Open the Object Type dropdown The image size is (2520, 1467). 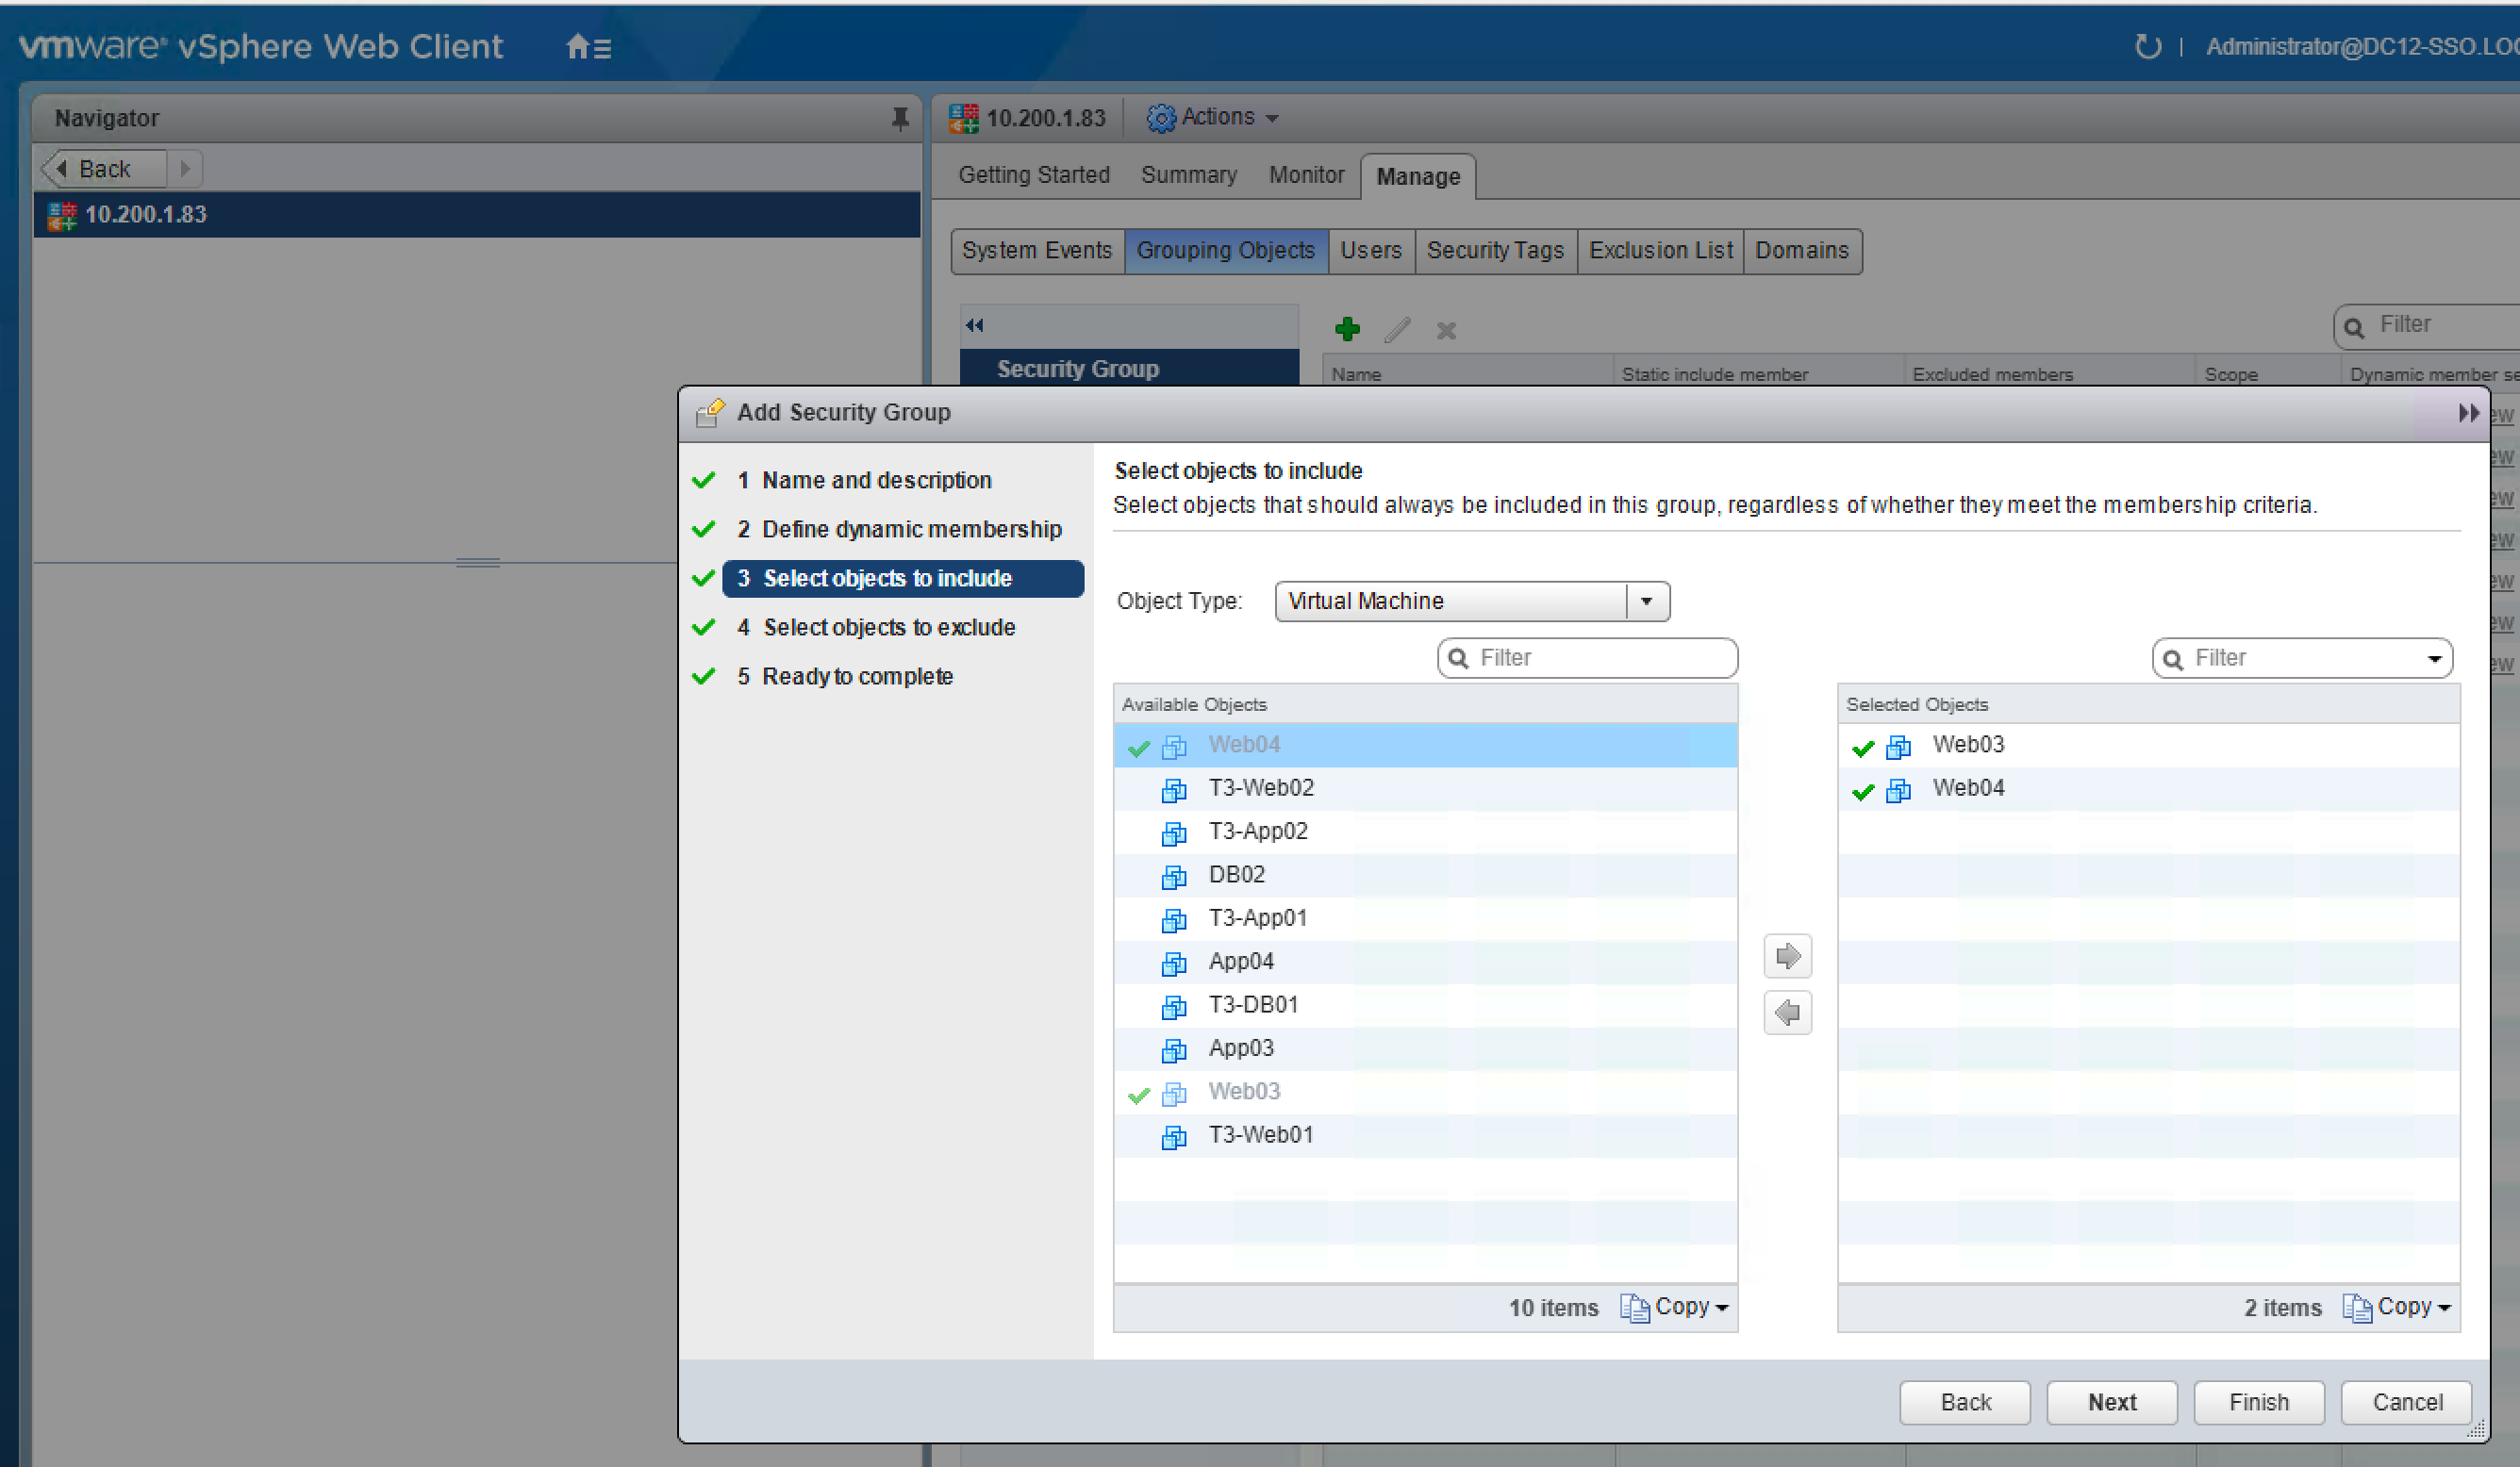point(1646,602)
